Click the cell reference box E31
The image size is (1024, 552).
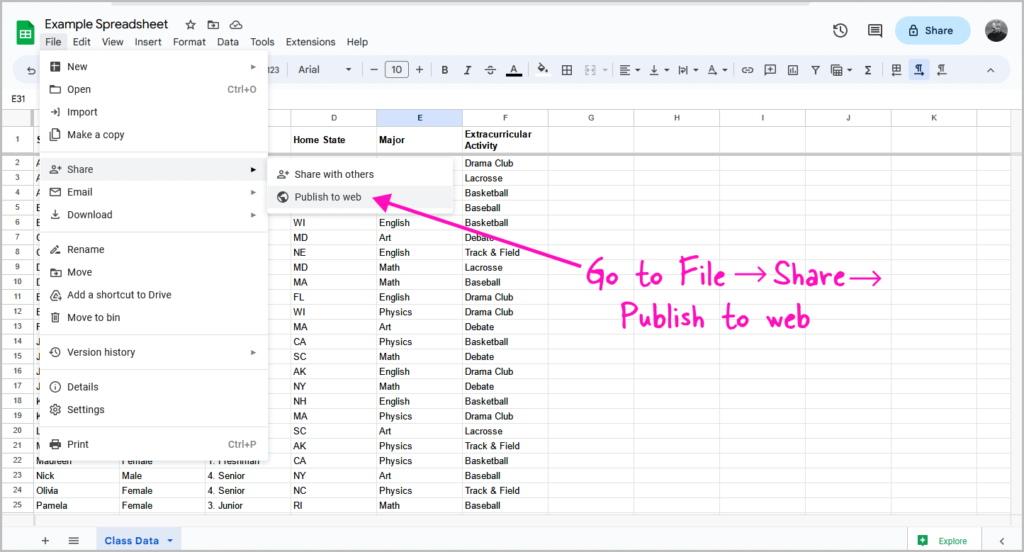20,99
